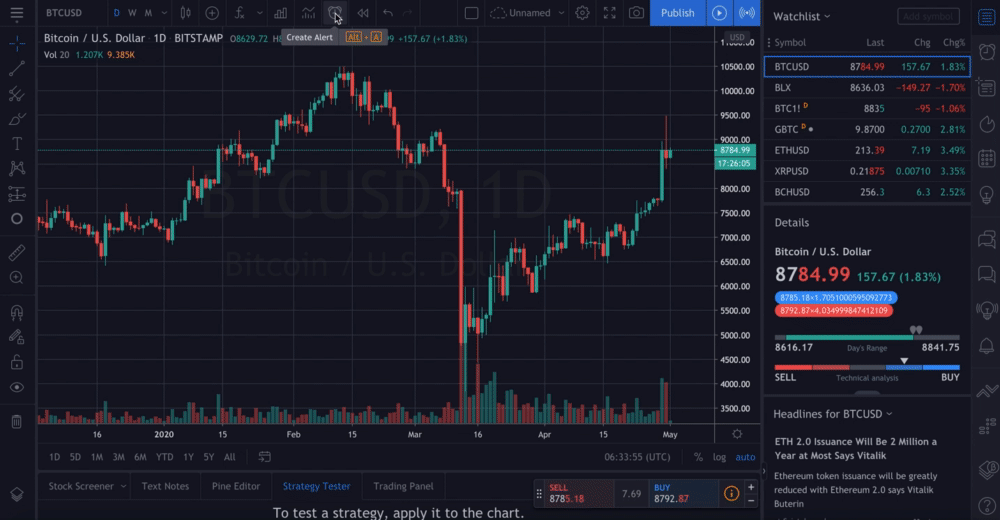Start bar replay
The width and height of the screenshot is (1000, 520).
click(x=362, y=13)
